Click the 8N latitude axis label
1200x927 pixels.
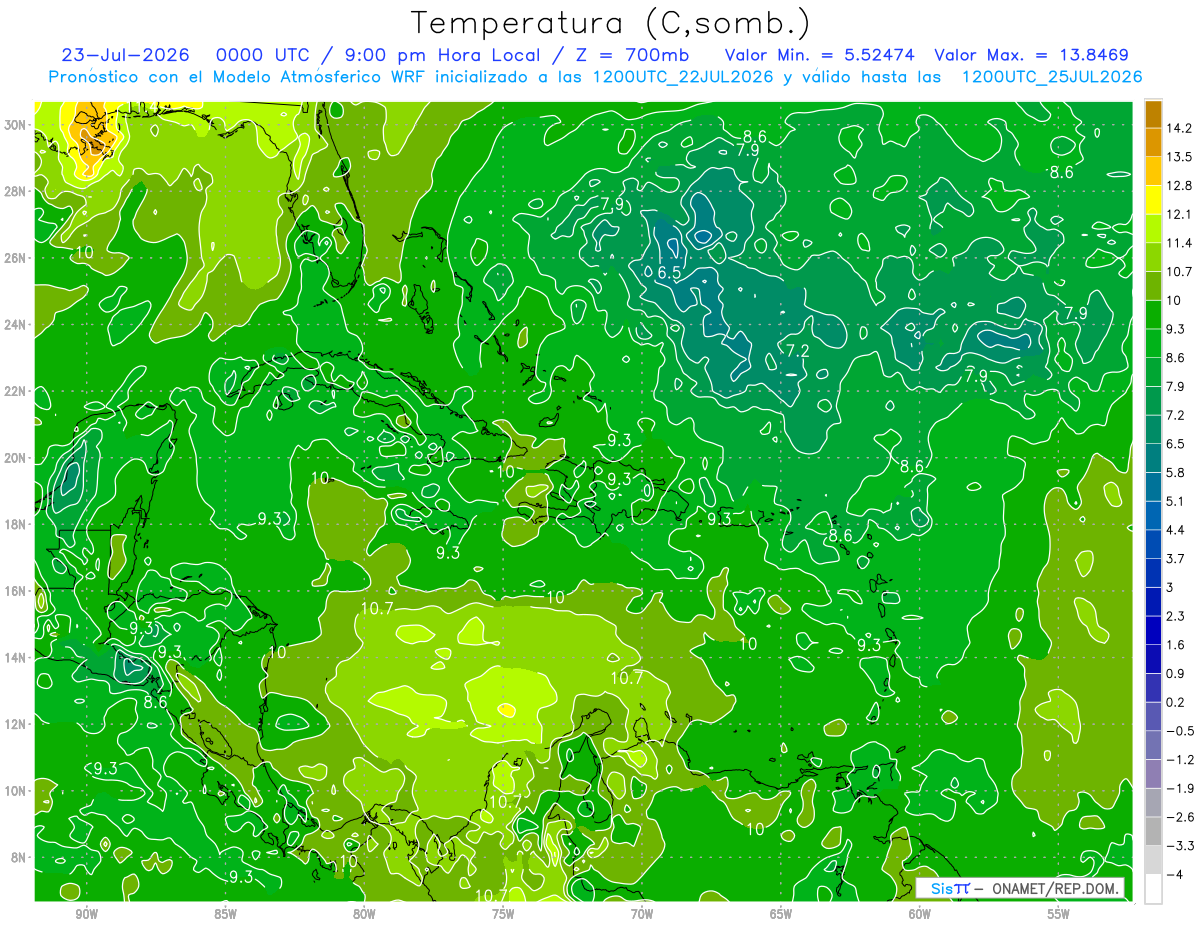(20, 858)
